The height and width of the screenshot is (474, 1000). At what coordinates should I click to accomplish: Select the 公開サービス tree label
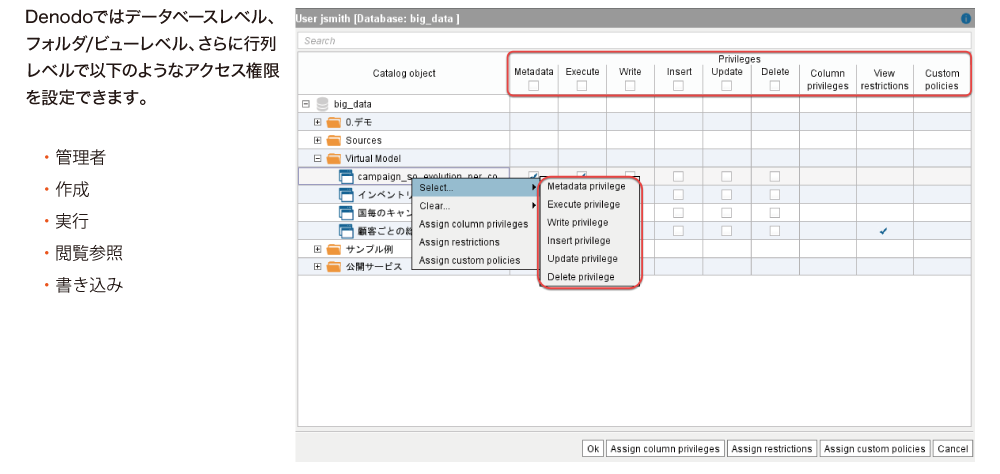tap(374, 267)
